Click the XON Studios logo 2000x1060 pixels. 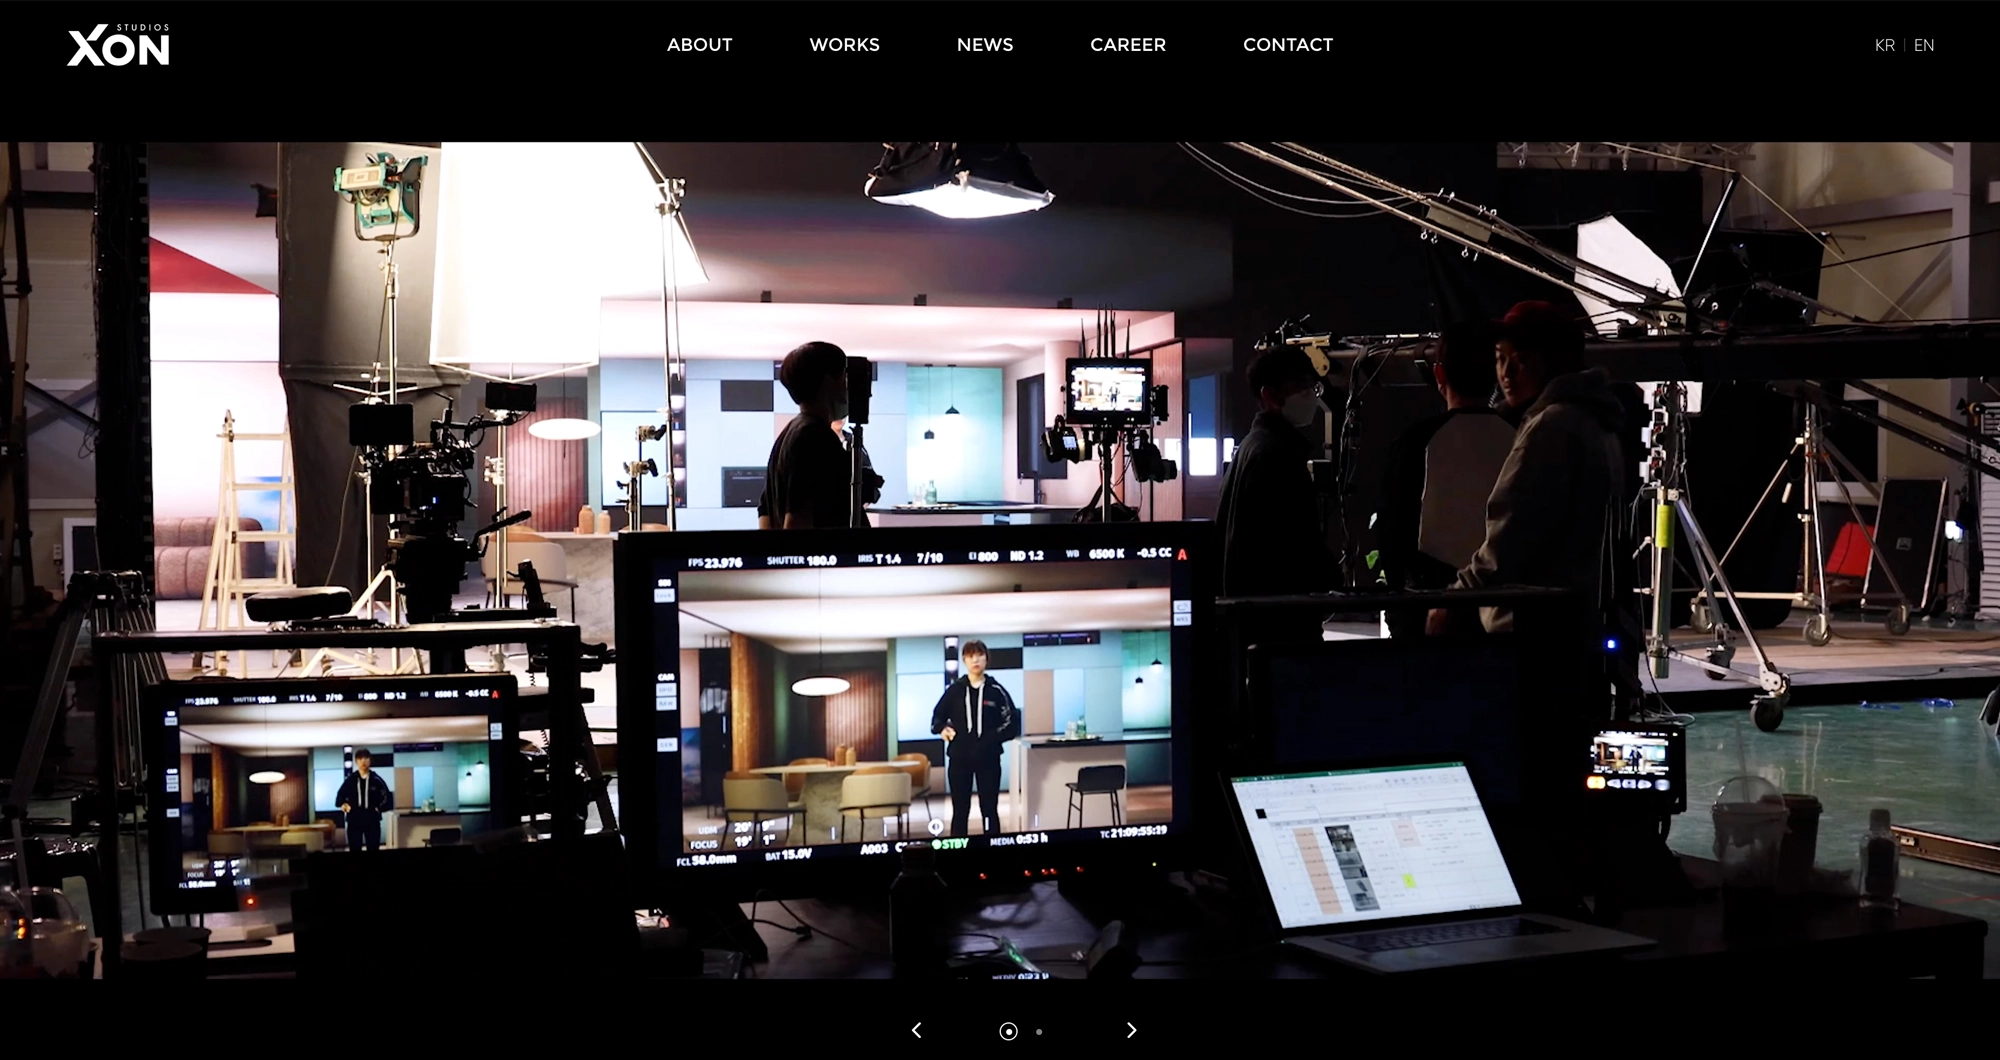(118, 46)
